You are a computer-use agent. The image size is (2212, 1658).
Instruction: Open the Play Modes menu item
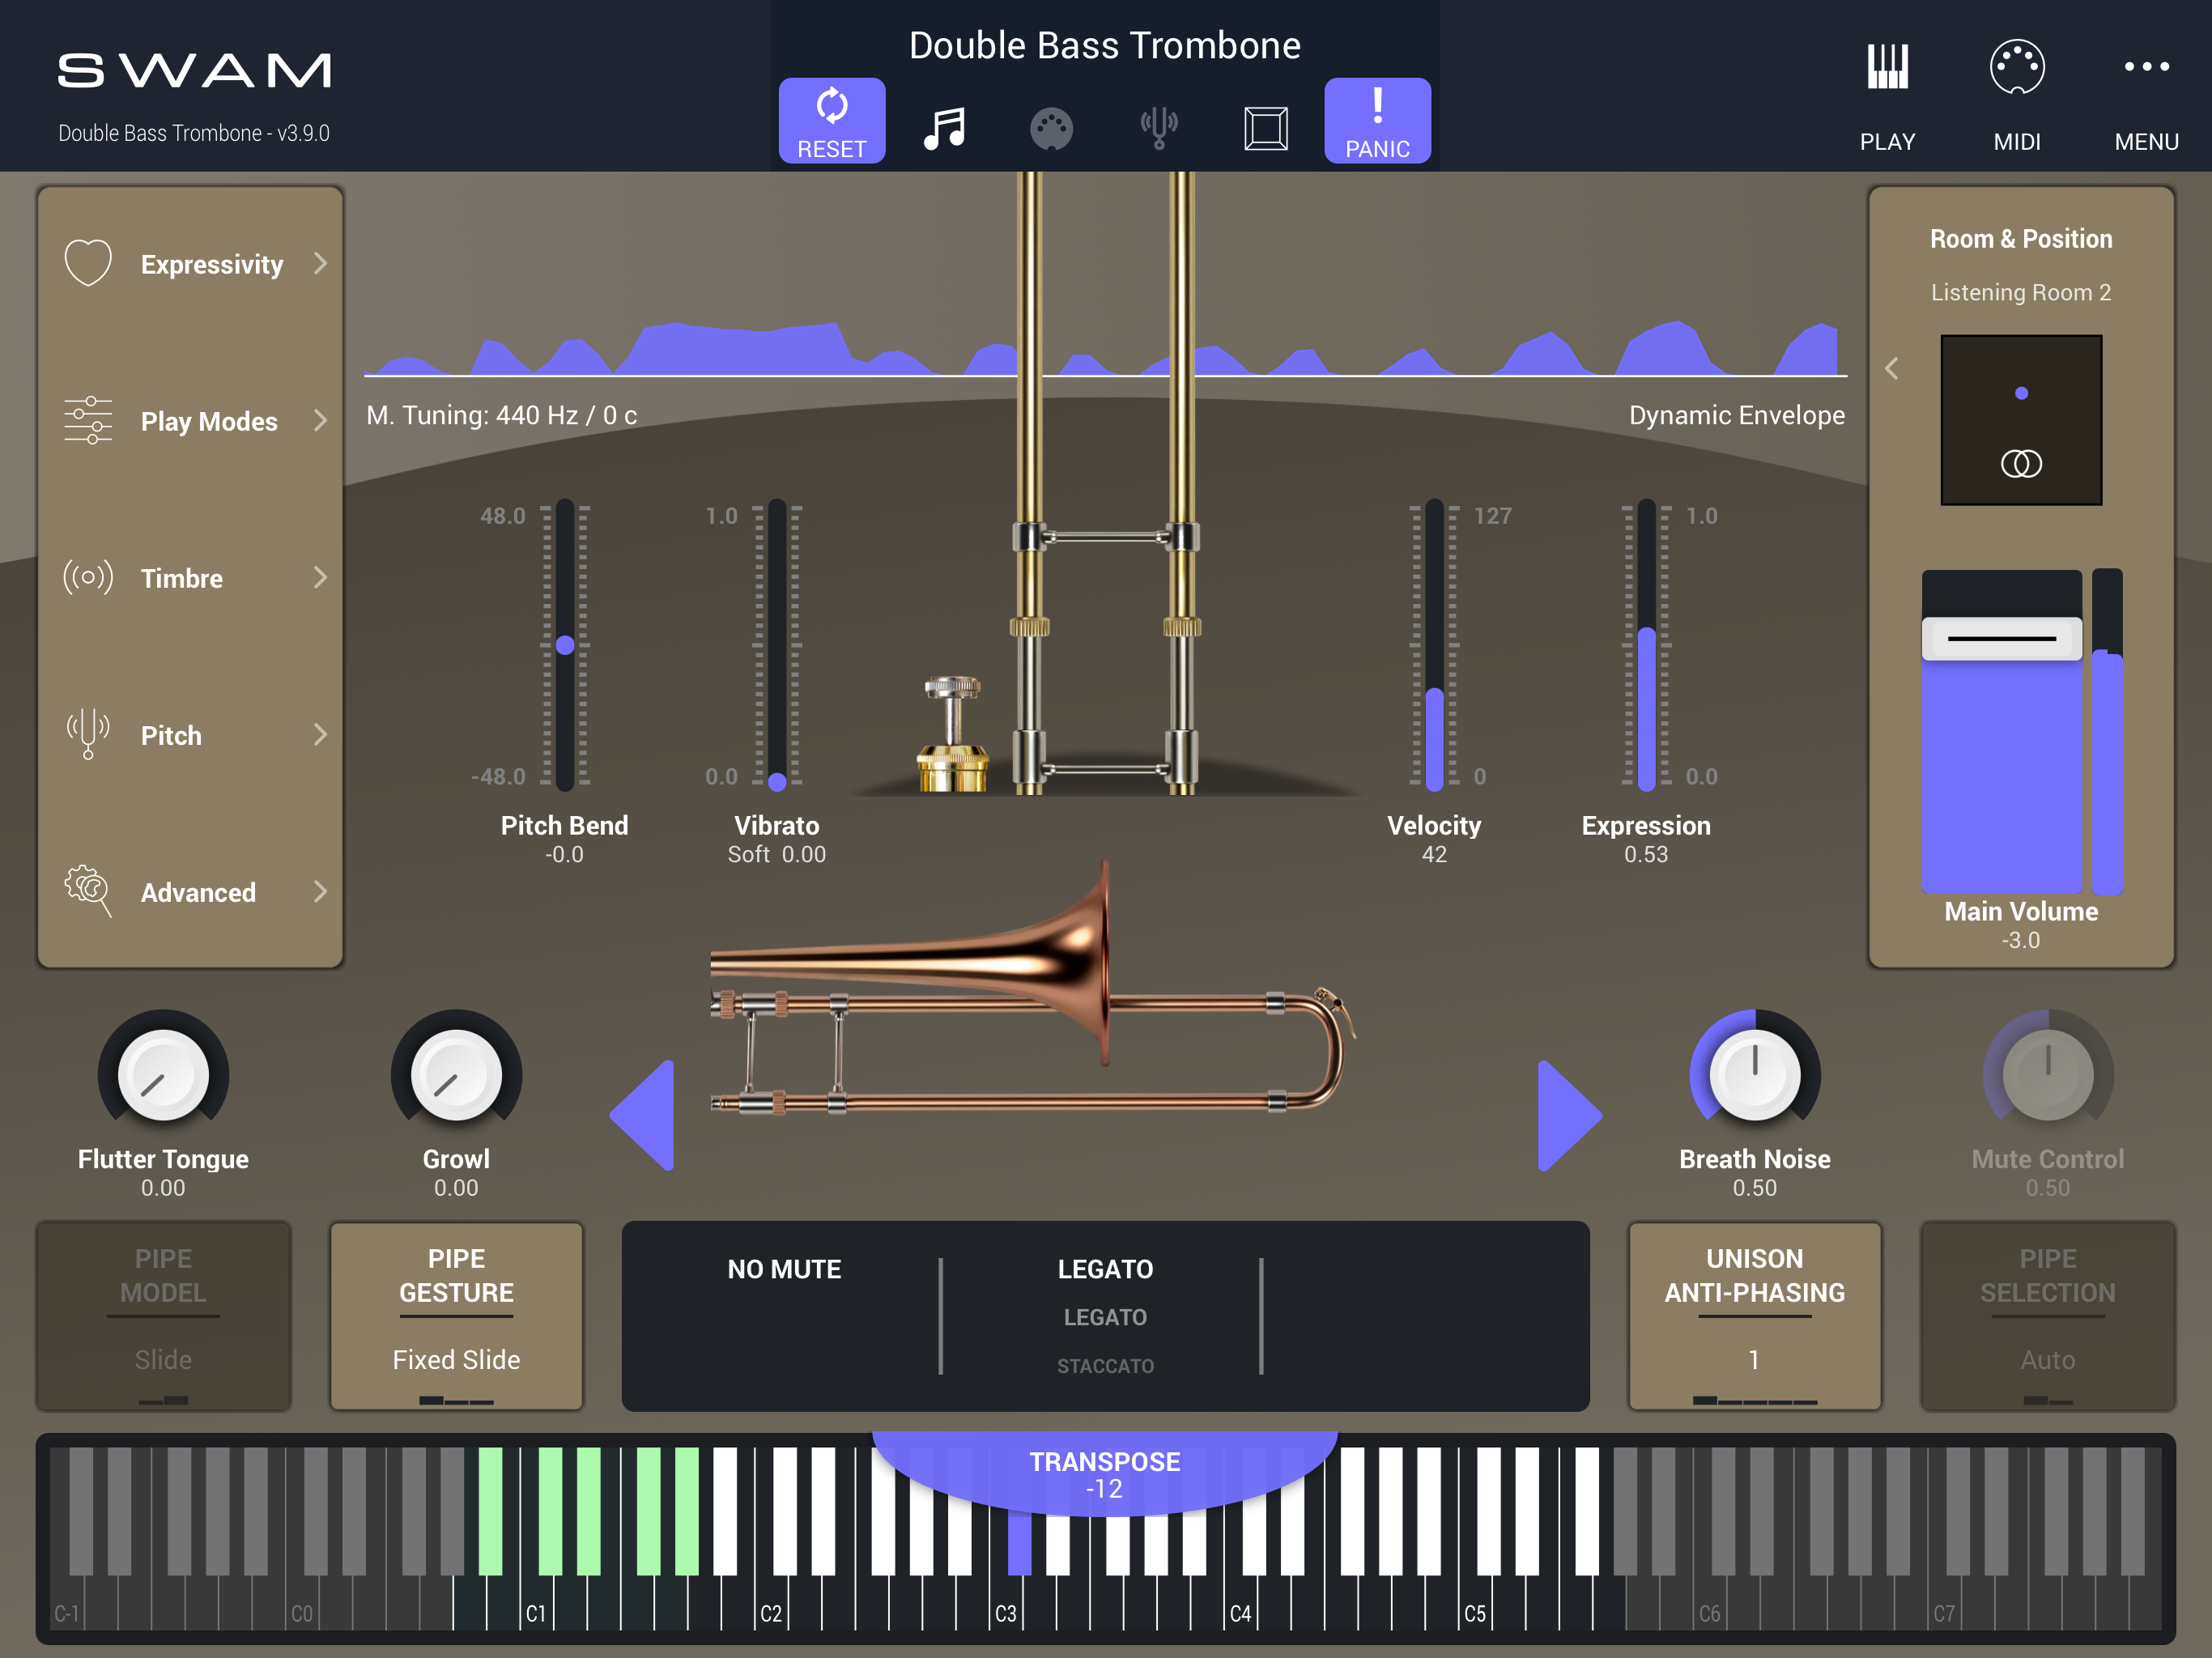click(190, 420)
